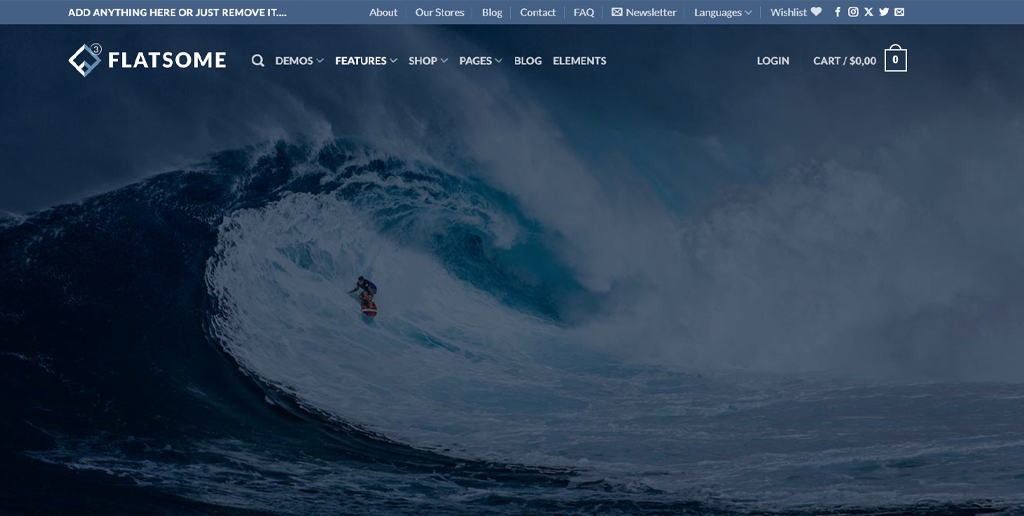Open the search magnifier icon
This screenshot has width=1024, height=516.
coord(258,61)
